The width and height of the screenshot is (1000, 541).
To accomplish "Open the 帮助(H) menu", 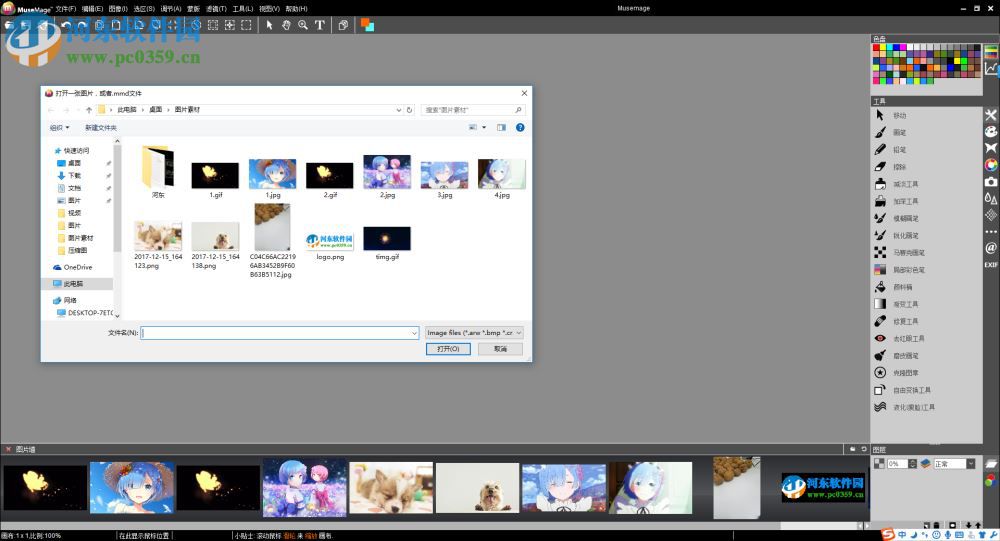I will click(286, 8).
